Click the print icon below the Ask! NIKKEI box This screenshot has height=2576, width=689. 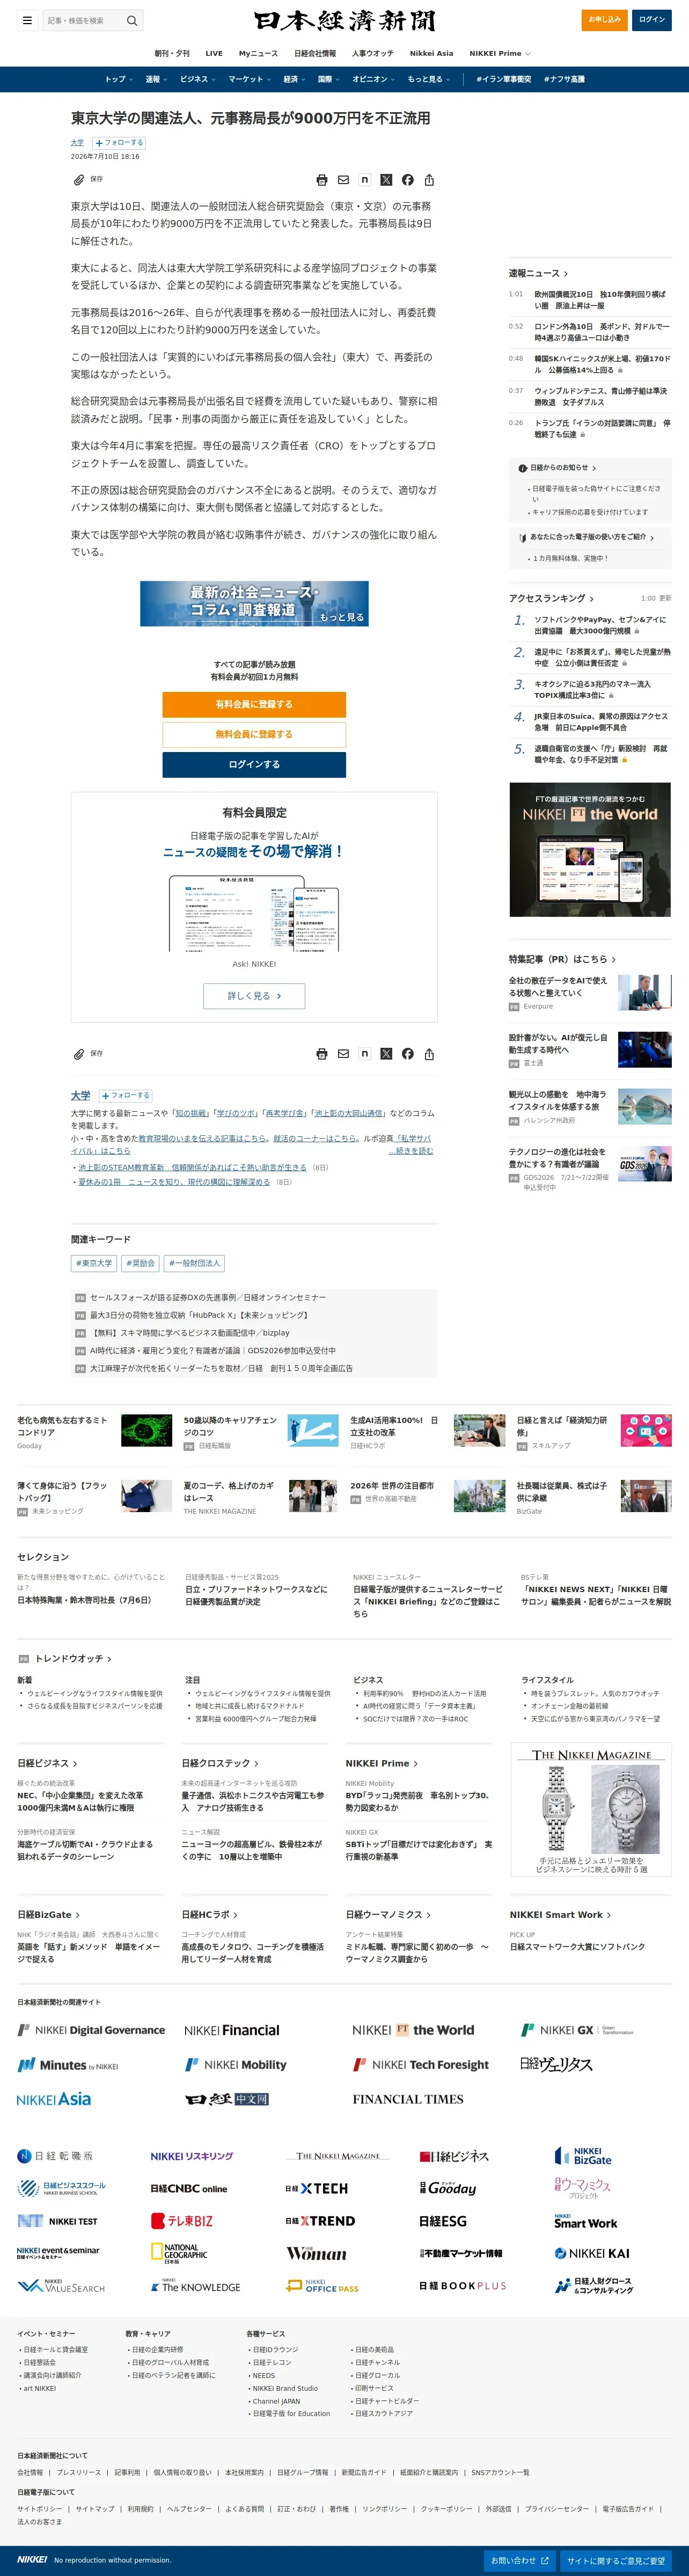point(322,1054)
